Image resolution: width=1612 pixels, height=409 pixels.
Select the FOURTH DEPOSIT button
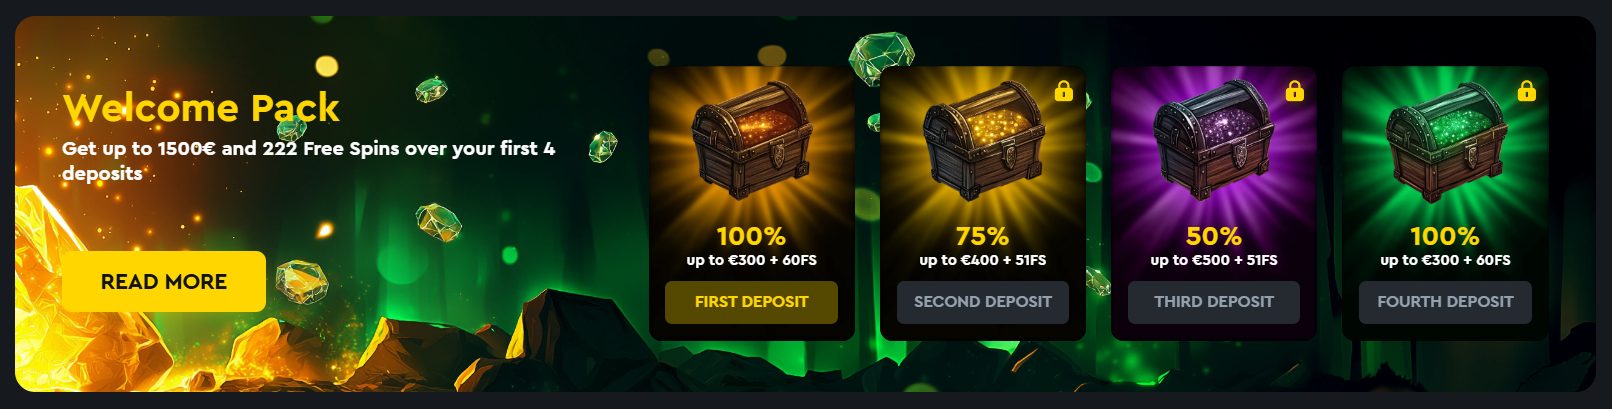click(x=1445, y=302)
